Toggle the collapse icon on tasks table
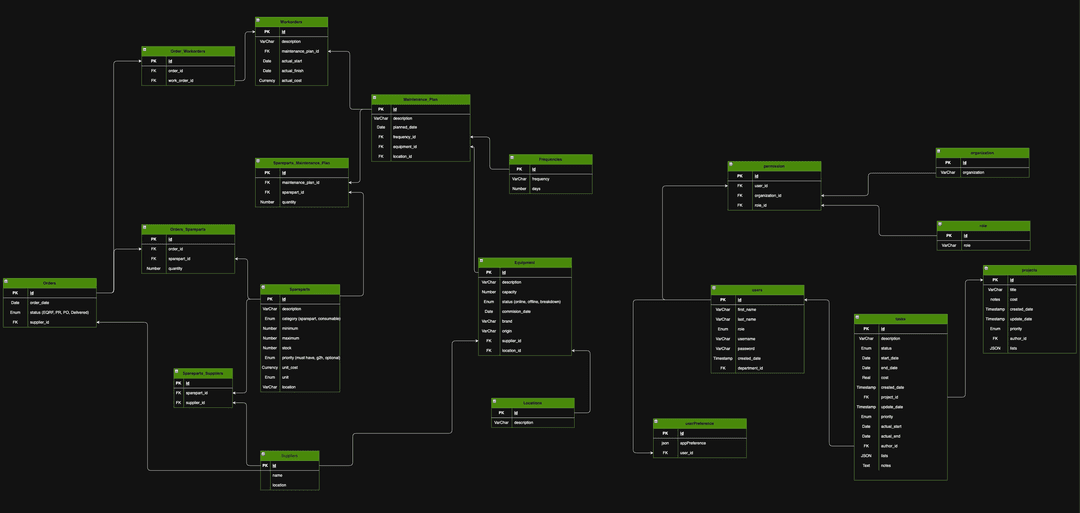The height and width of the screenshot is (513, 1080). pyautogui.click(x=858, y=317)
